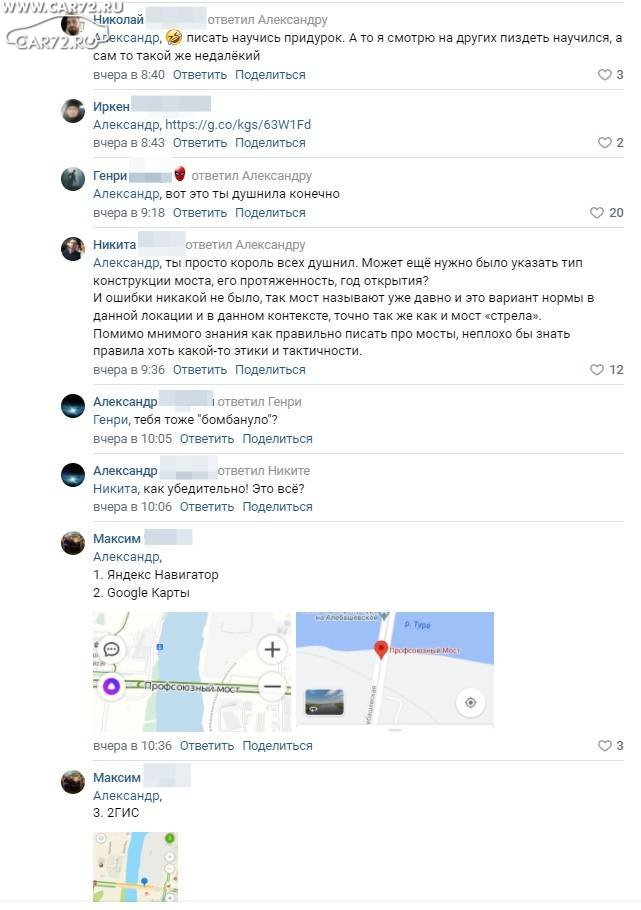Image resolution: width=641 pixels, height=910 pixels.
Task: Click the chat bubble icon on Yandex map
Action: click(x=111, y=649)
